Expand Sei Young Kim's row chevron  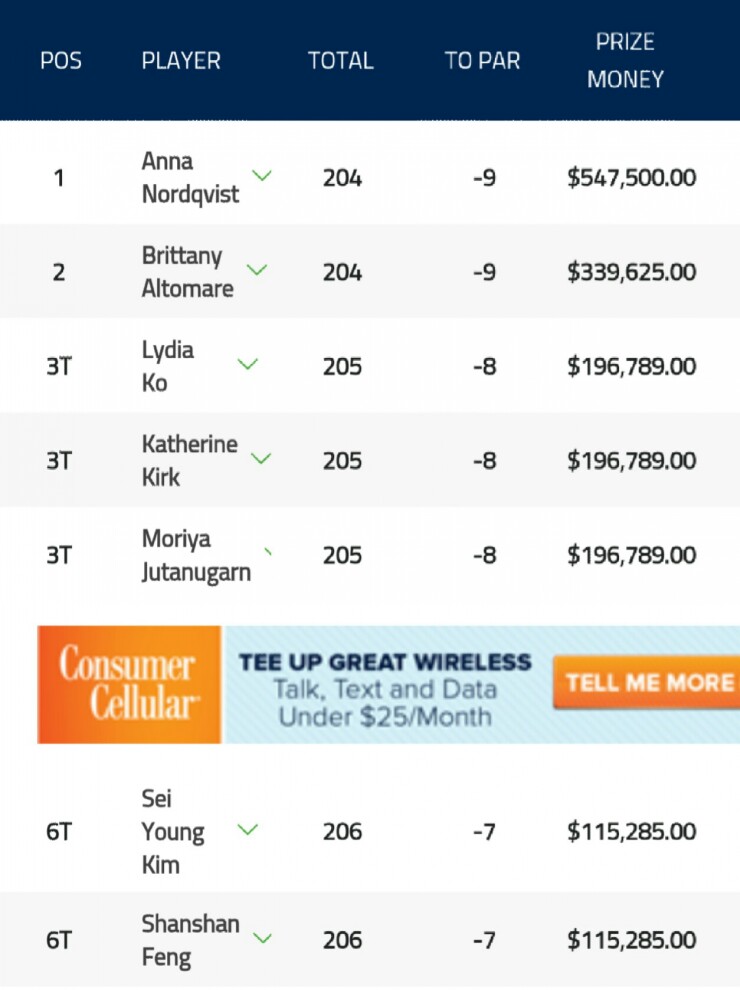[x=248, y=829]
